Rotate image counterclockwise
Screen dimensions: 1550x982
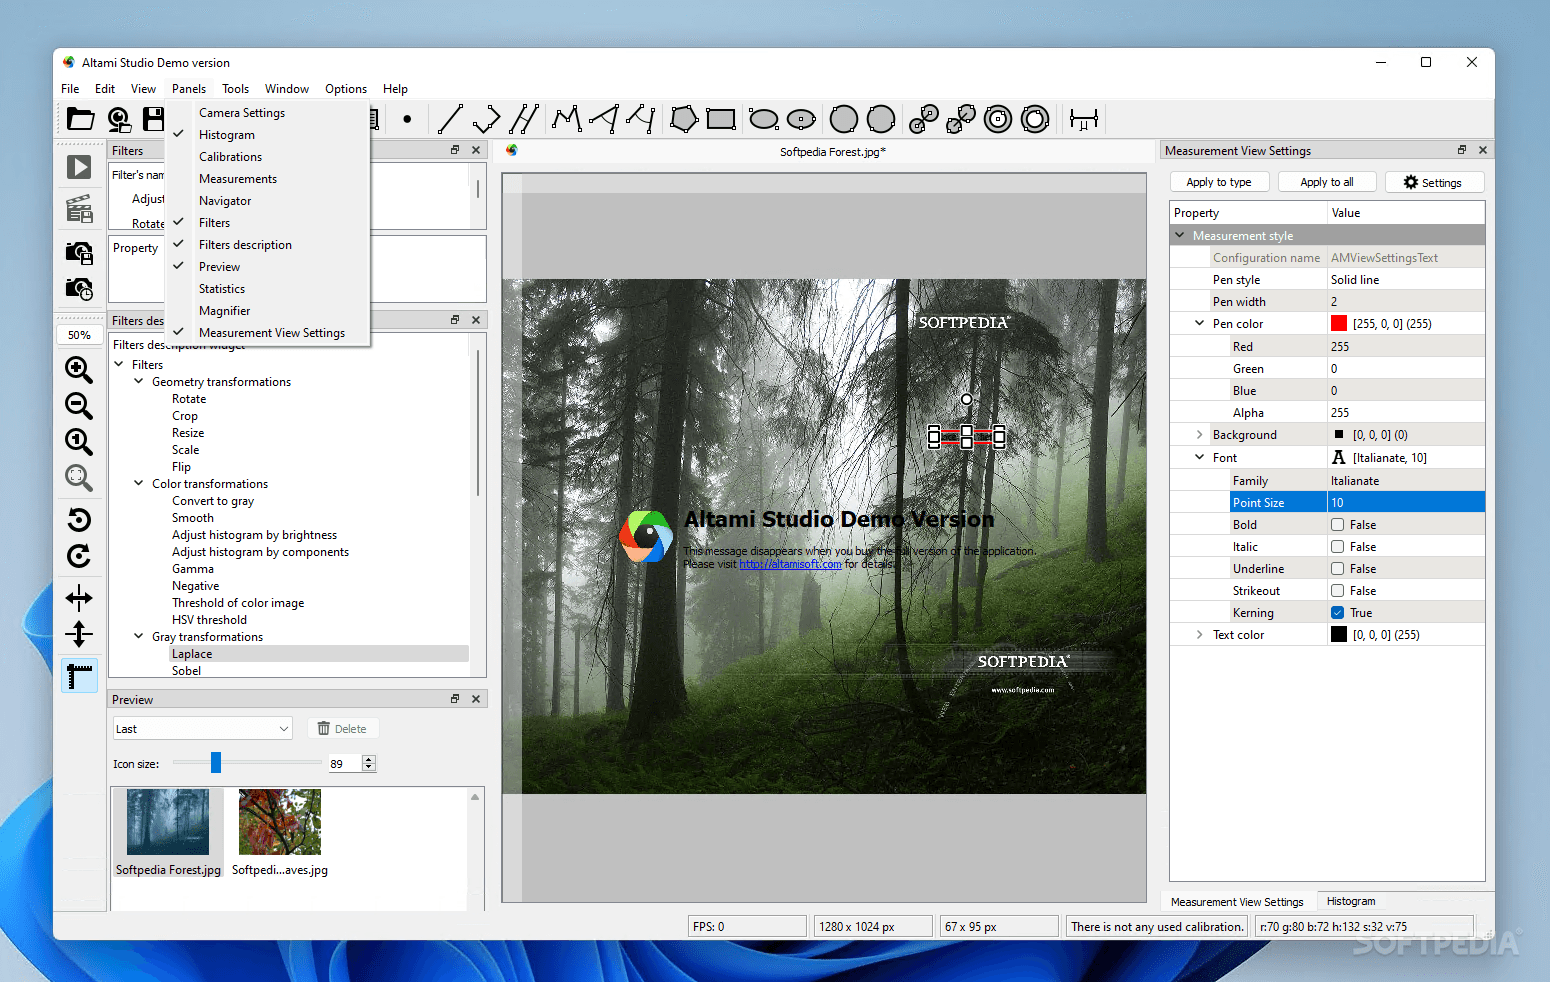(79, 519)
